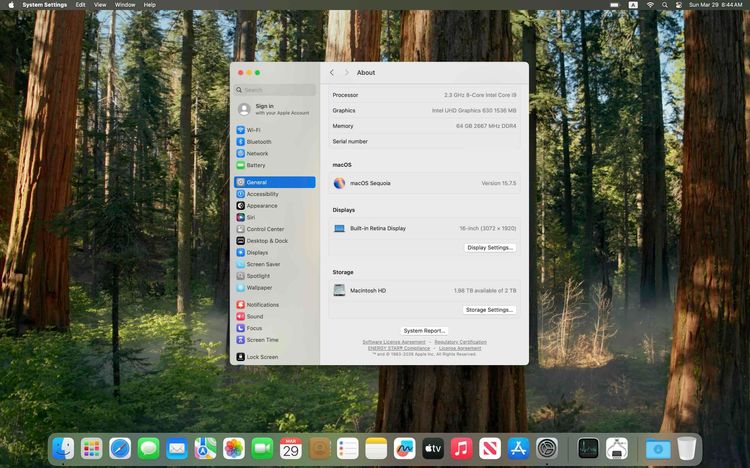Open the System Settings menu
Viewport: 750px width, 468px height.
tap(44, 5)
